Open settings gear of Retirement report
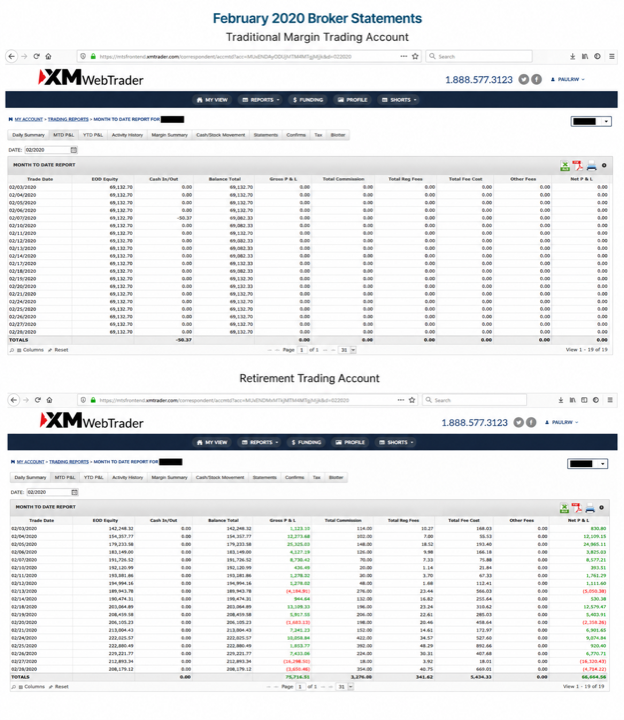The height and width of the screenshot is (720, 624). 601,507
